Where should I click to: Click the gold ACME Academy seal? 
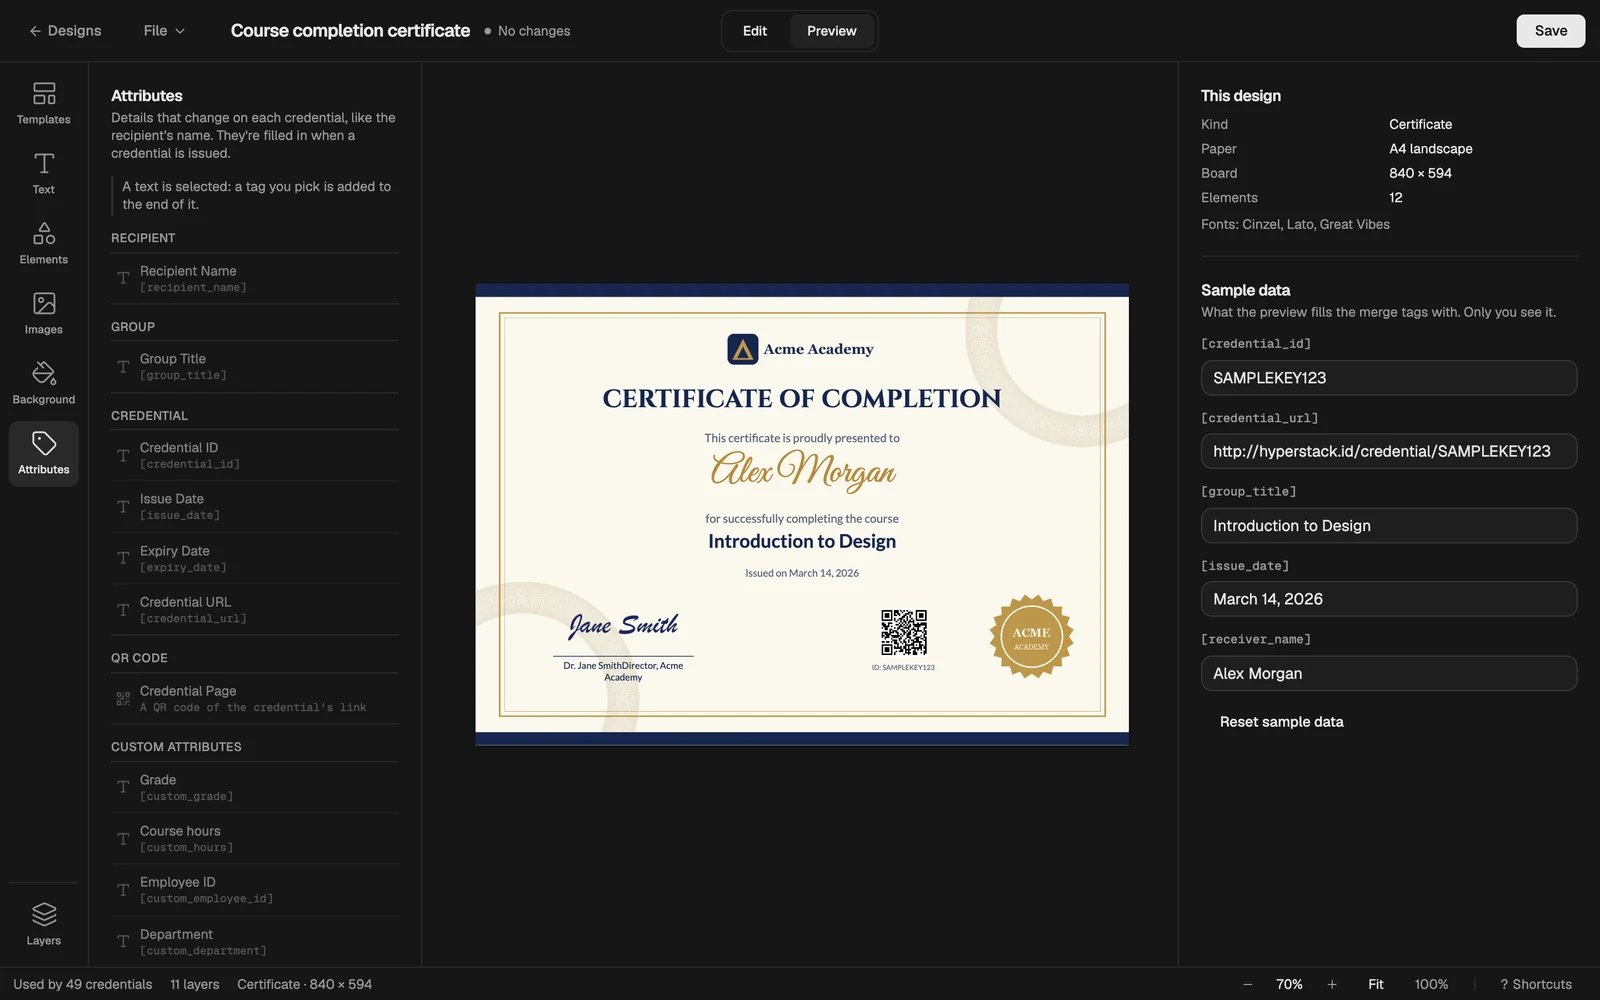click(1031, 637)
